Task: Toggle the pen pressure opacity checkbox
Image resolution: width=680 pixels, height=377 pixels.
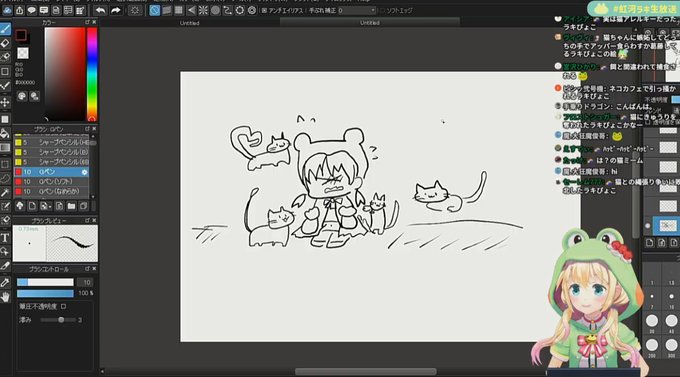Action: point(64,306)
